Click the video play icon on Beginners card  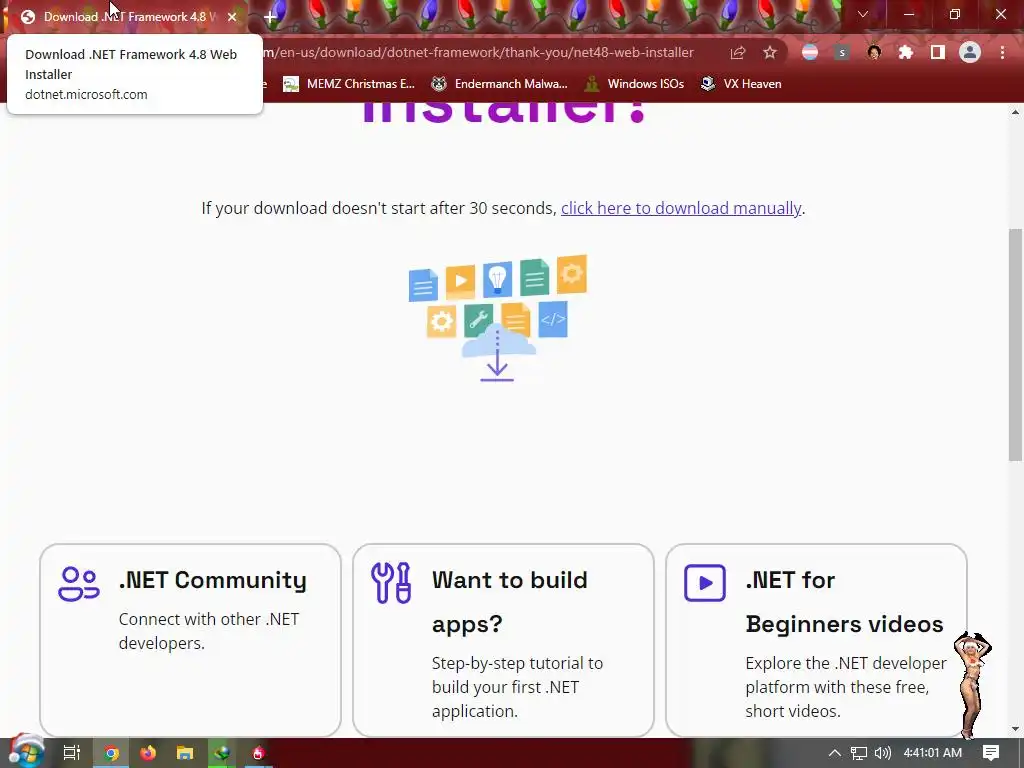point(705,583)
